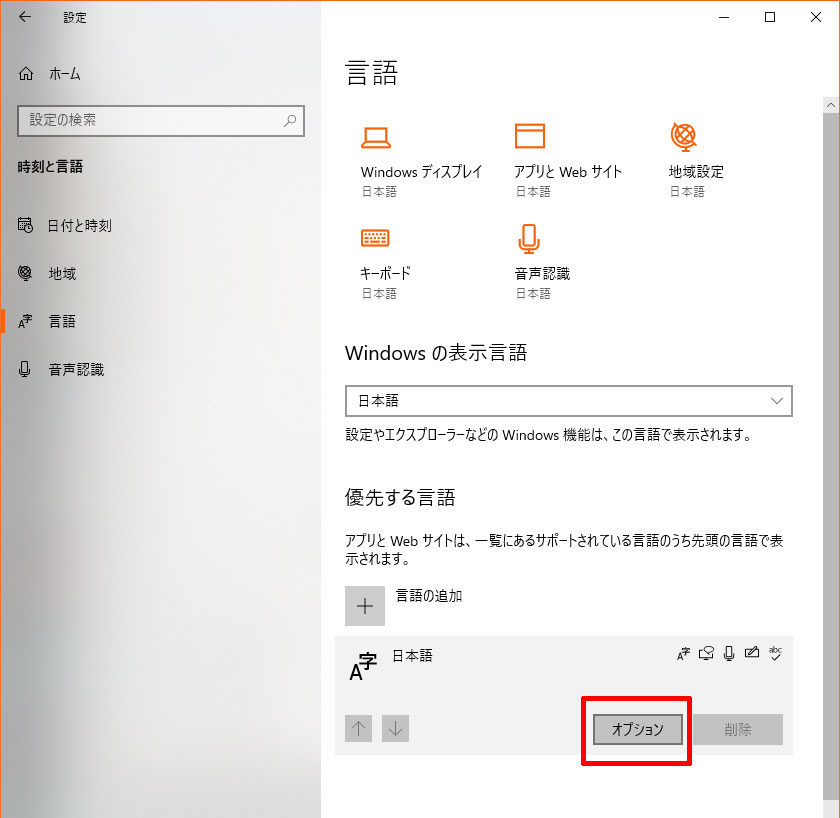Click the speech recognition feature icon

[729, 654]
